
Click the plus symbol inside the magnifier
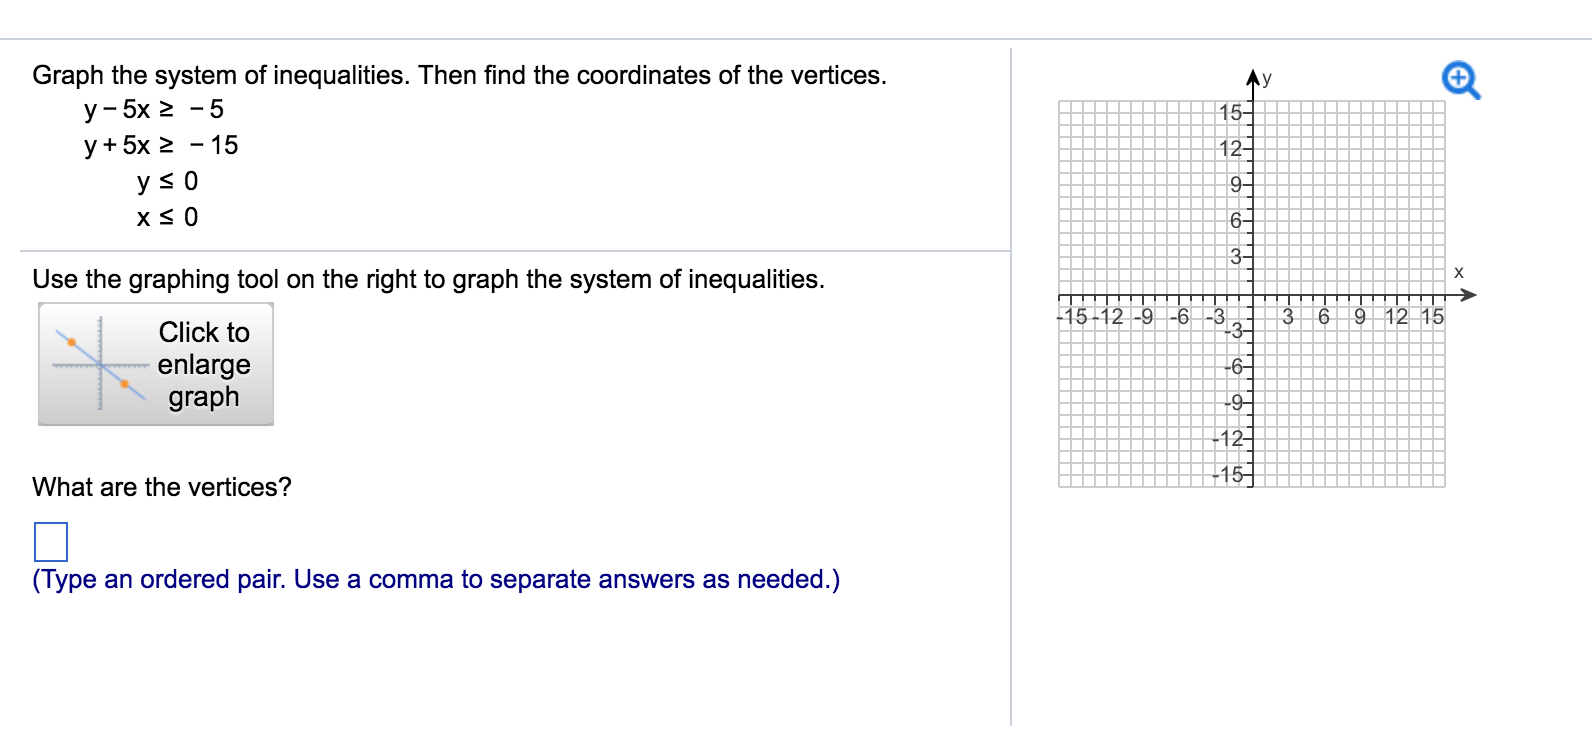coord(1457,77)
